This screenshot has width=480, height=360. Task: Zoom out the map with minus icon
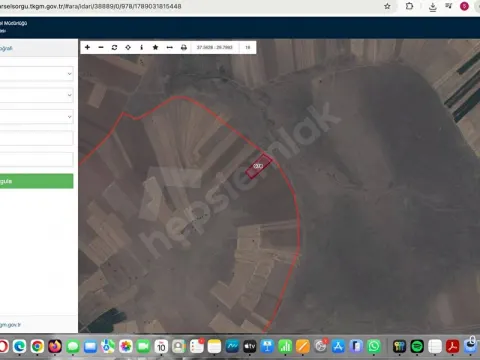click(x=101, y=47)
